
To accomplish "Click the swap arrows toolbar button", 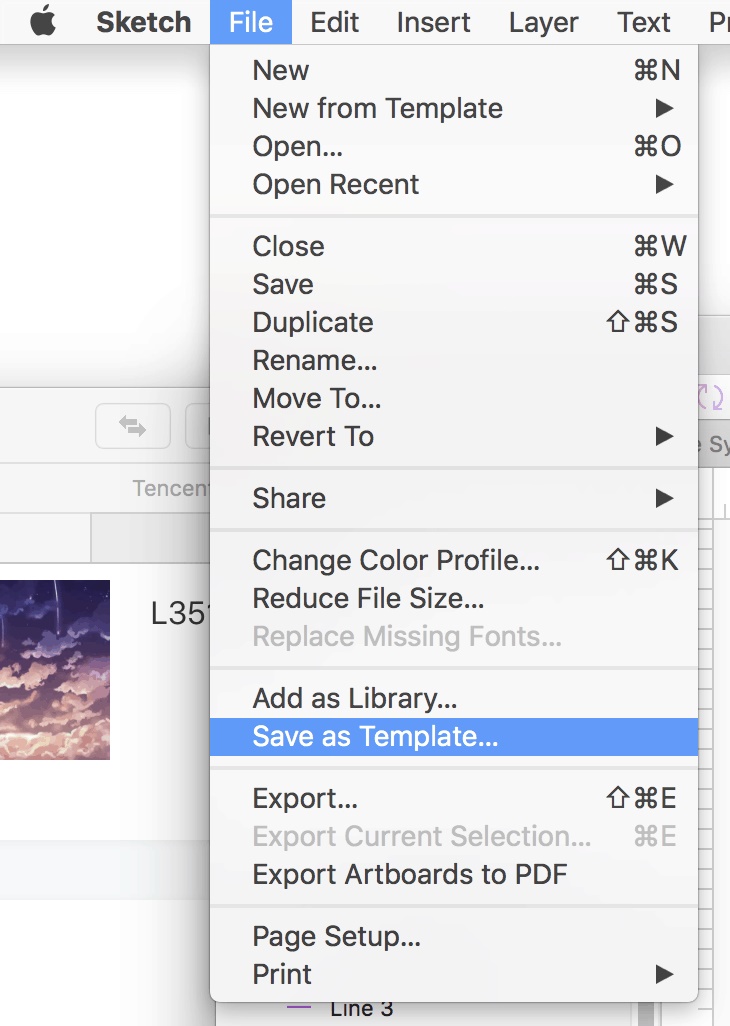I will click(x=132, y=427).
